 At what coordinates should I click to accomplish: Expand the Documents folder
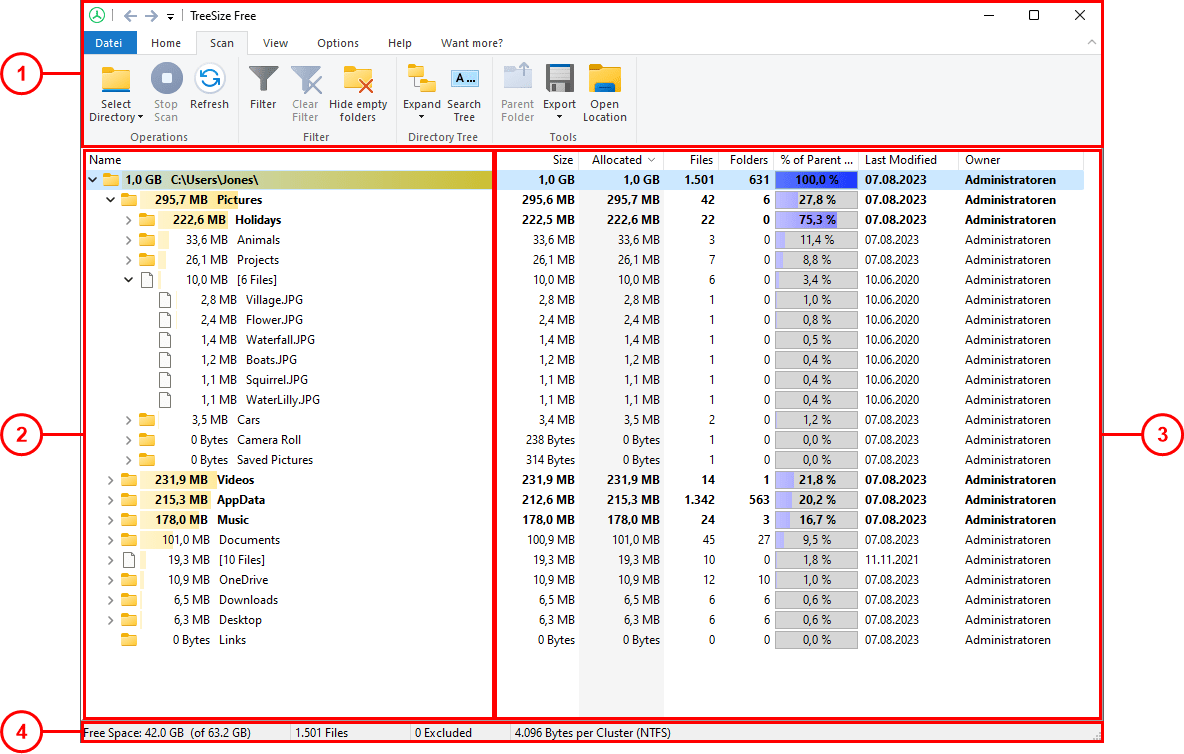110,540
